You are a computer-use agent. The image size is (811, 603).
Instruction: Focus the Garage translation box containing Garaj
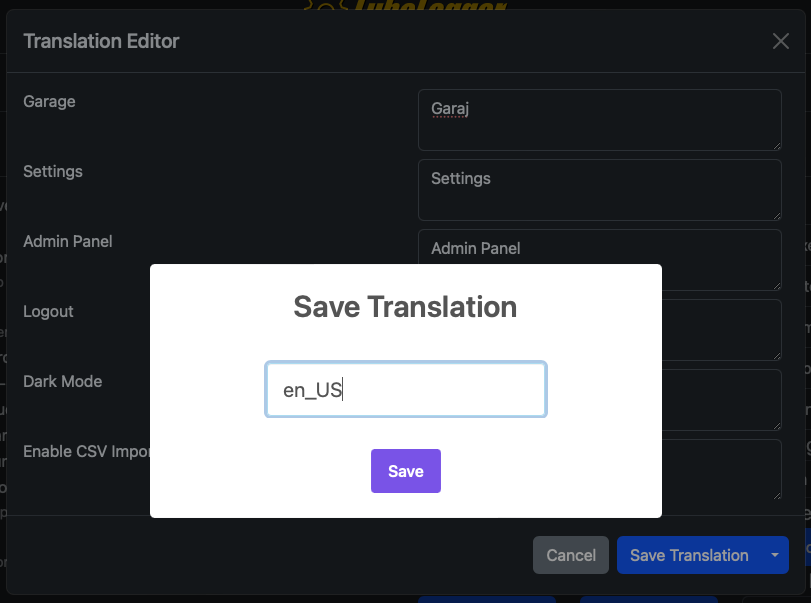coord(598,119)
